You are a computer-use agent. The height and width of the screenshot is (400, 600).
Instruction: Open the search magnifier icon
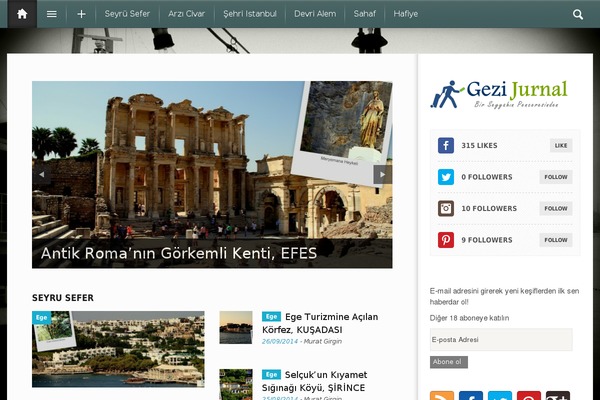[578, 15]
